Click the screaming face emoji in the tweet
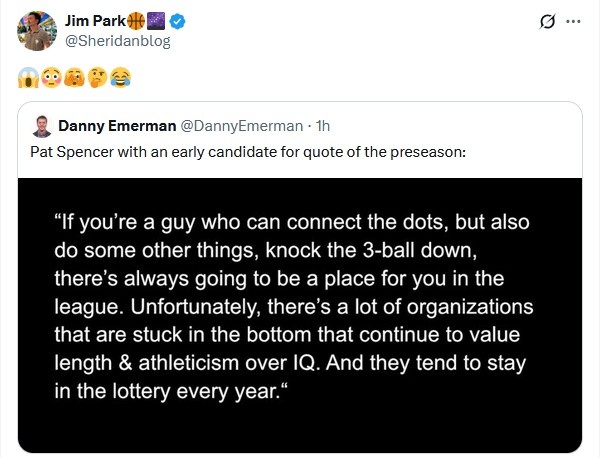The height and width of the screenshot is (457, 604). [26, 75]
